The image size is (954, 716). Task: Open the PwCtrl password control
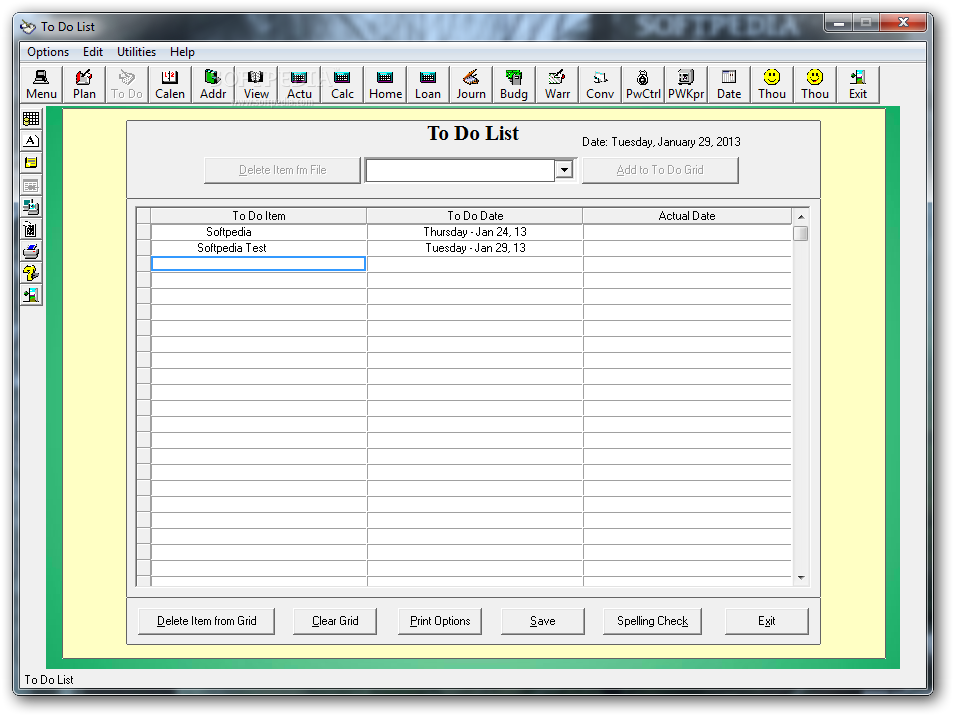643,85
